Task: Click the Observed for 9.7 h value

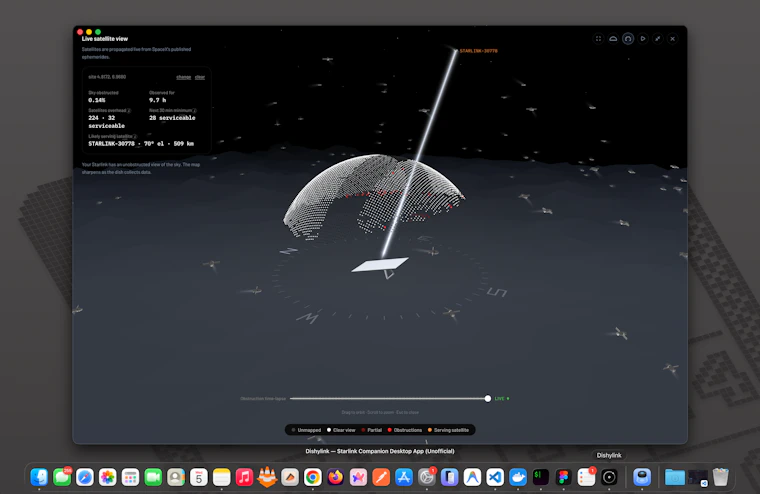Action: tap(158, 100)
